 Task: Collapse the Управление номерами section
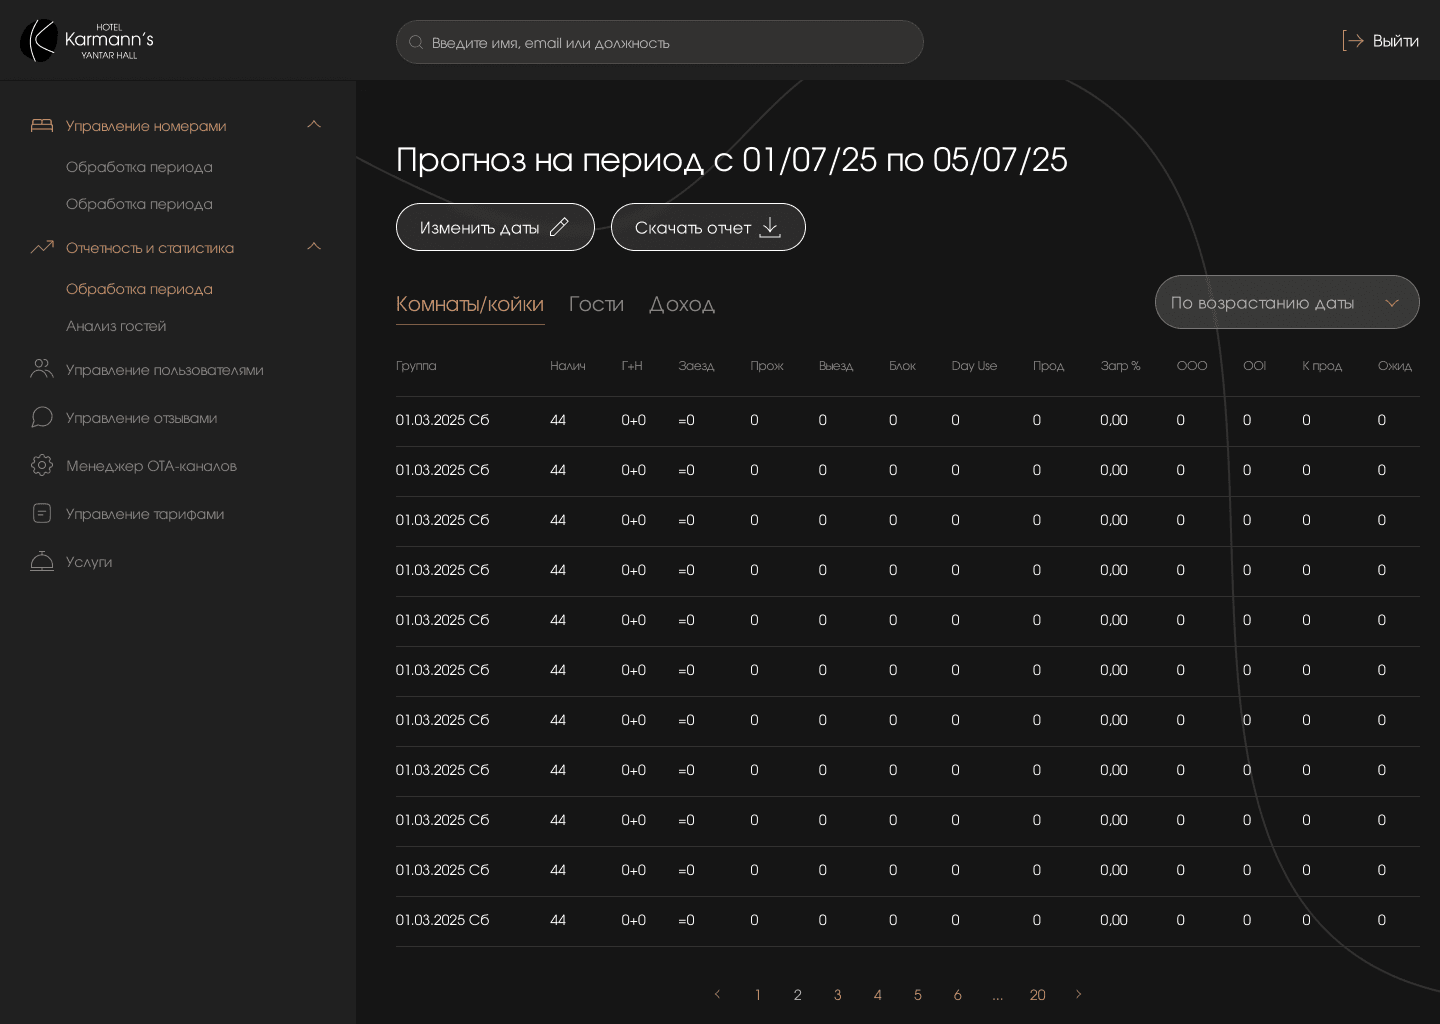point(314,124)
